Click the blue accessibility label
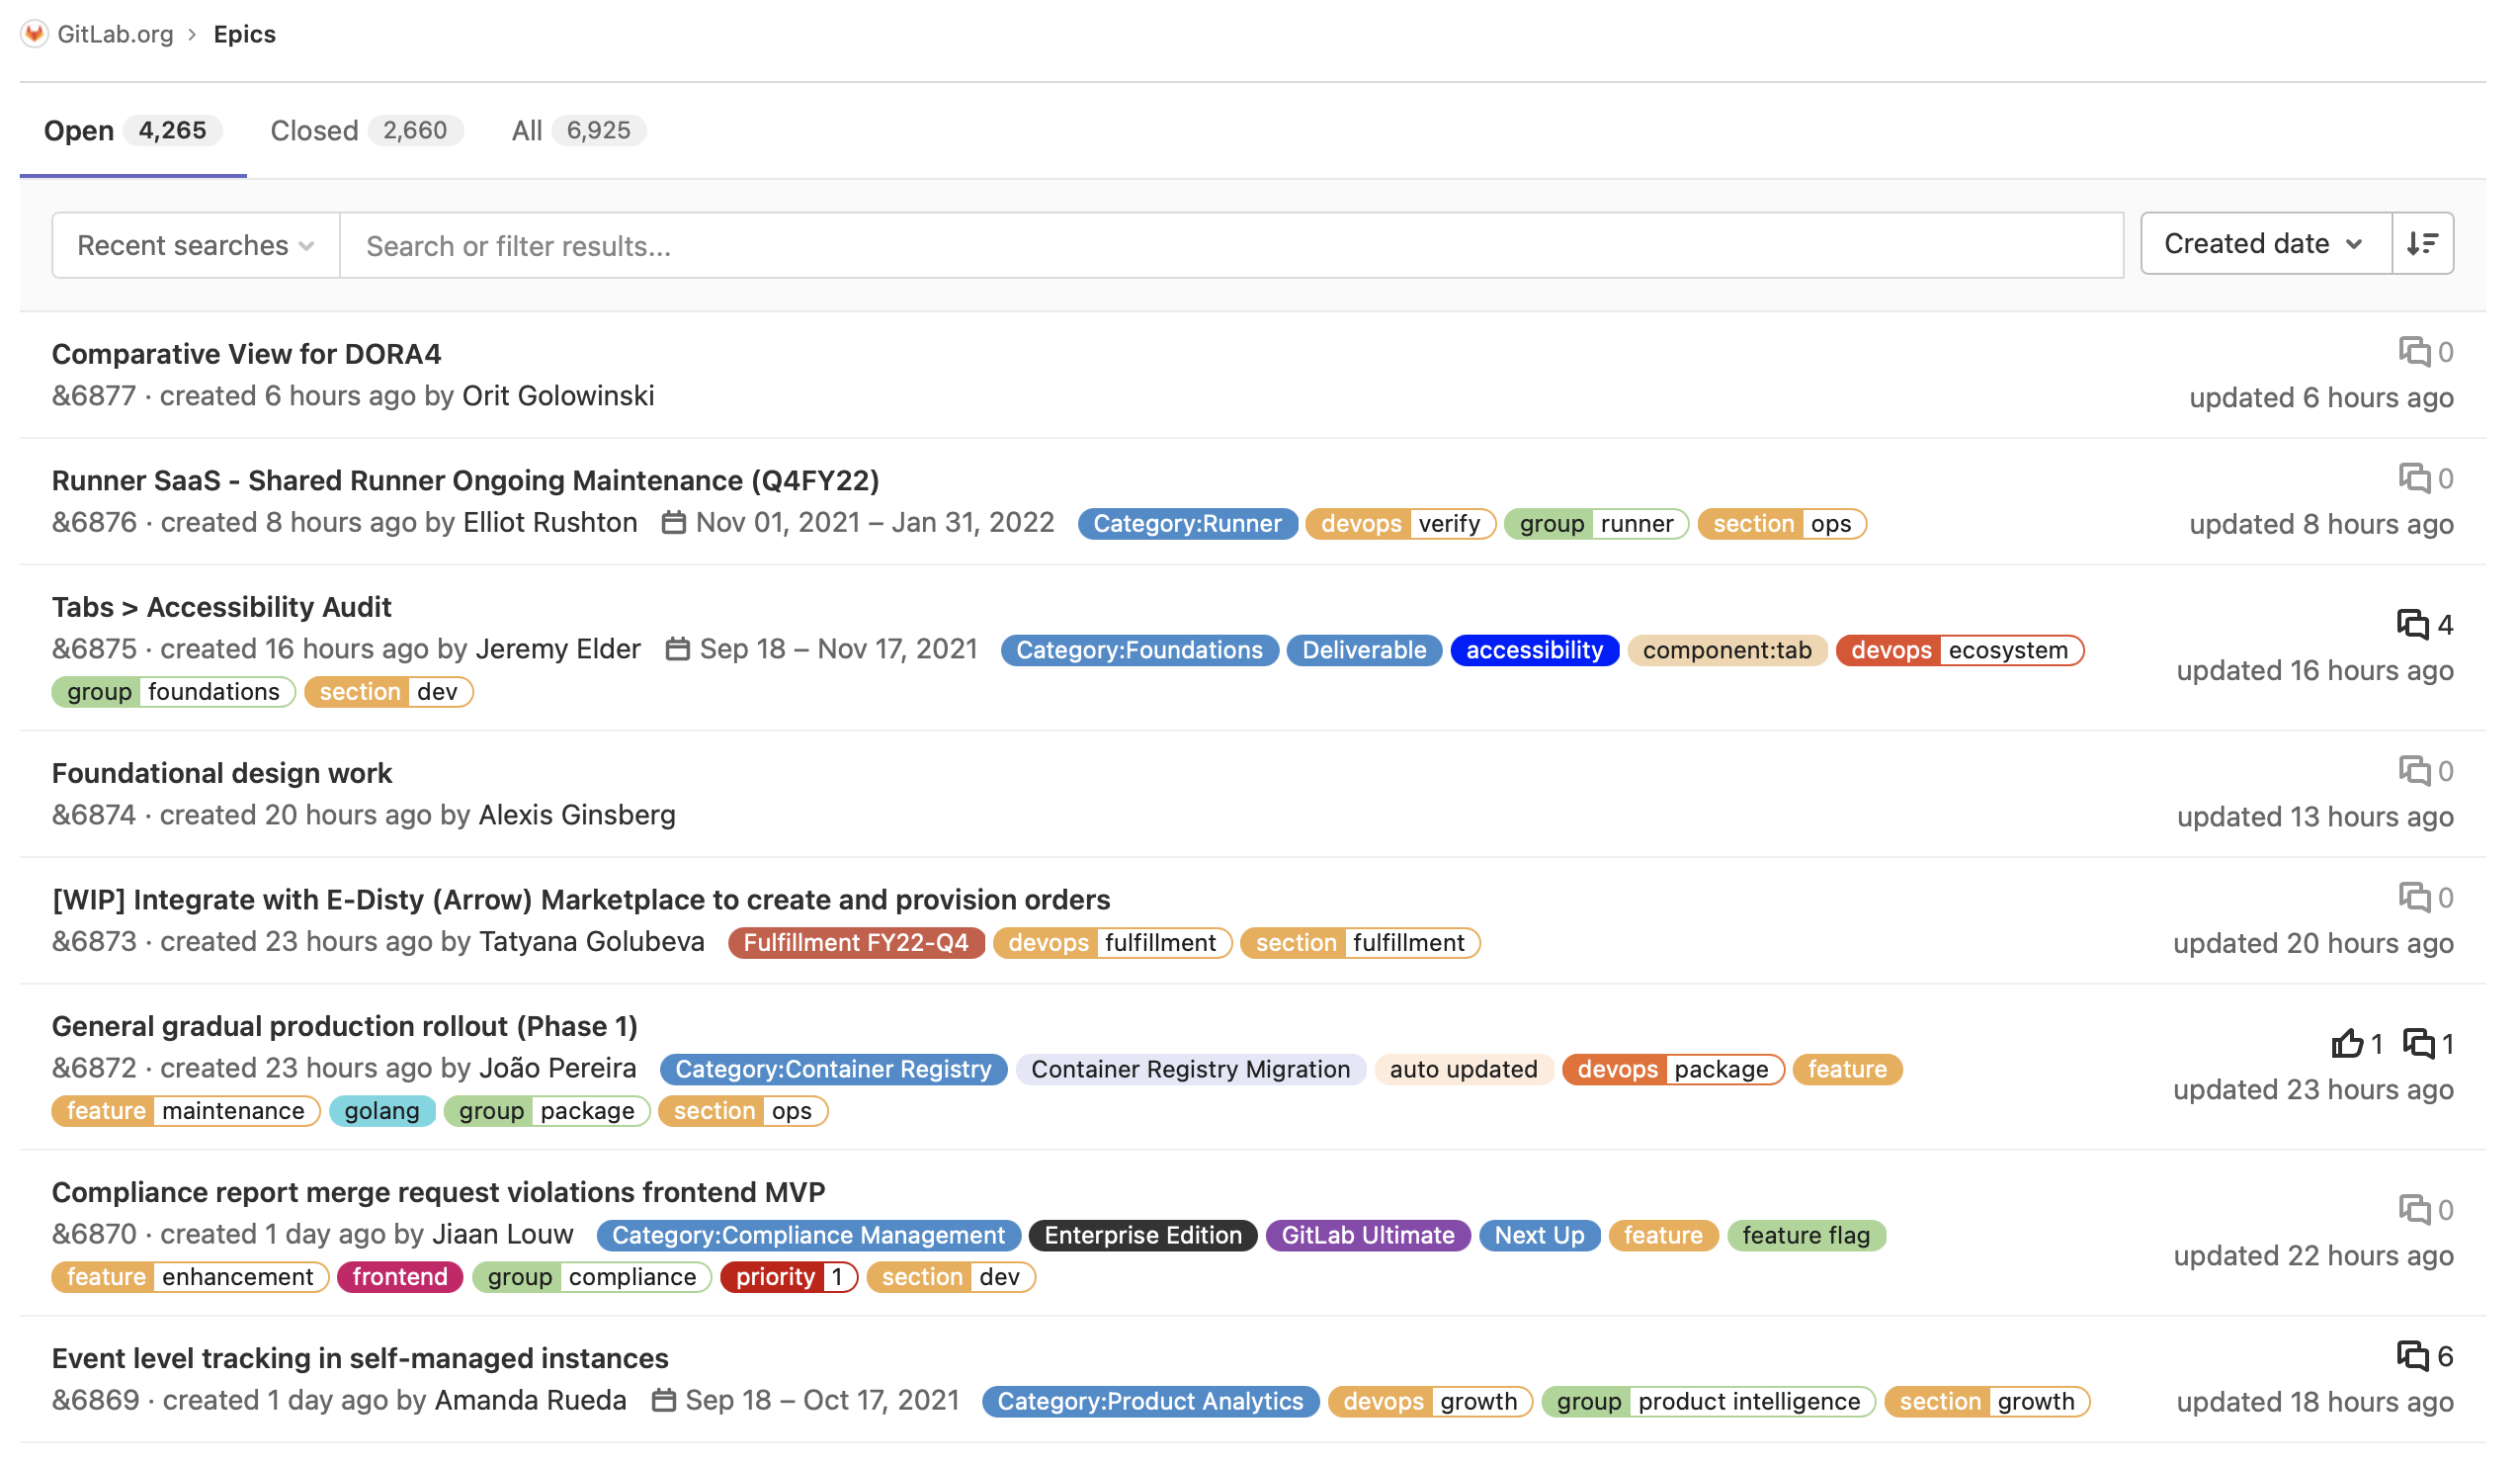 [1533, 650]
